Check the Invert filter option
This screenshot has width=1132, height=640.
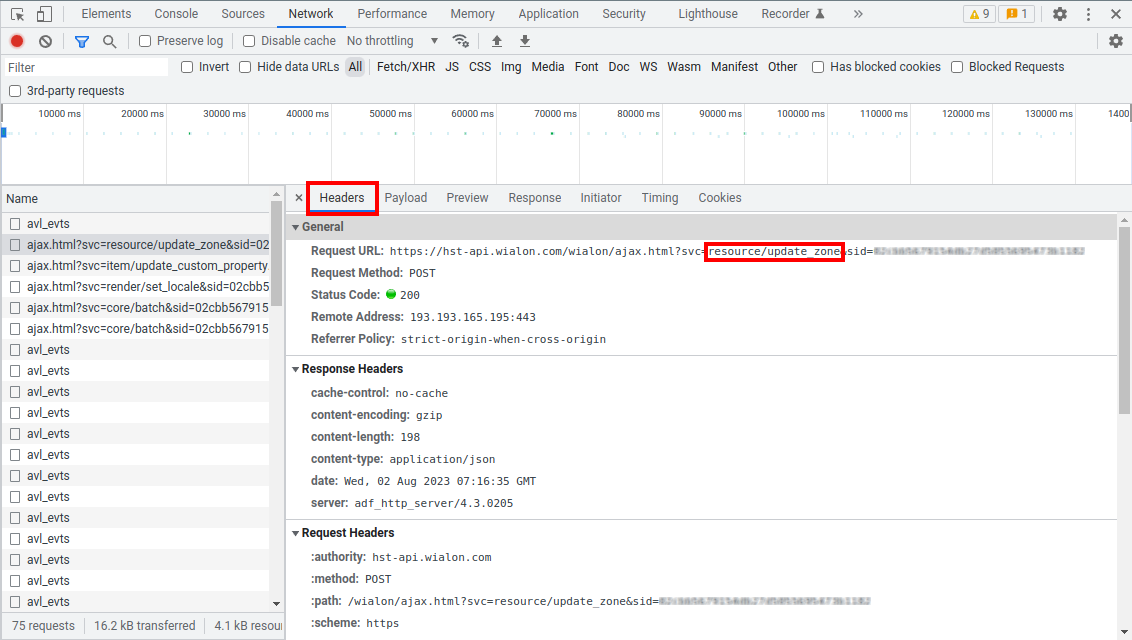(187, 67)
